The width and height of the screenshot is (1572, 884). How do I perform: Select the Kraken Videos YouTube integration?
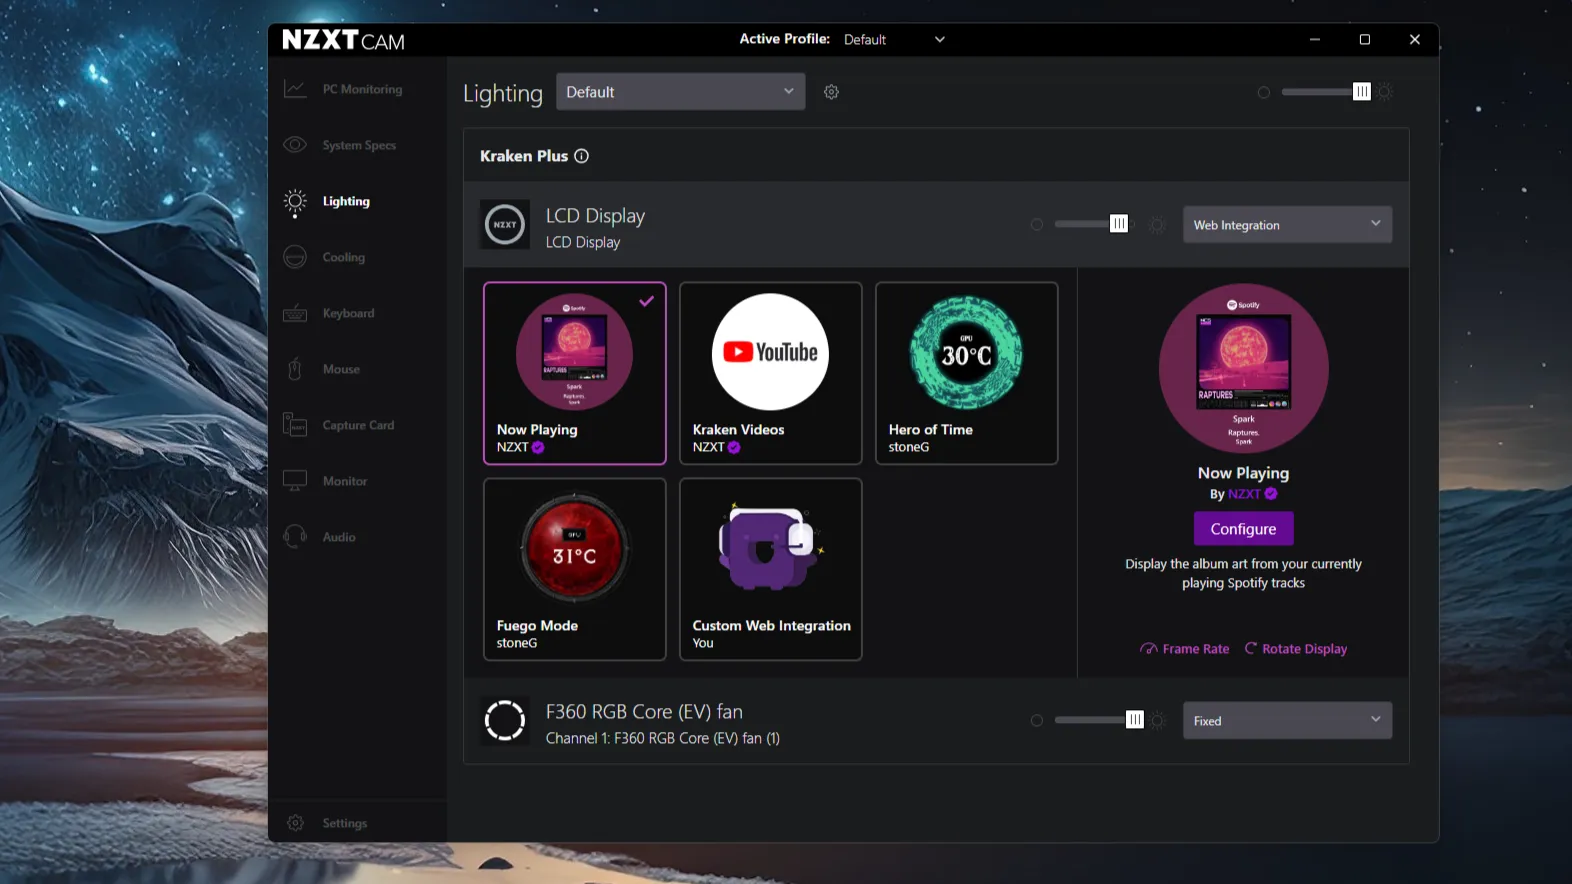[x=770, y=373]
